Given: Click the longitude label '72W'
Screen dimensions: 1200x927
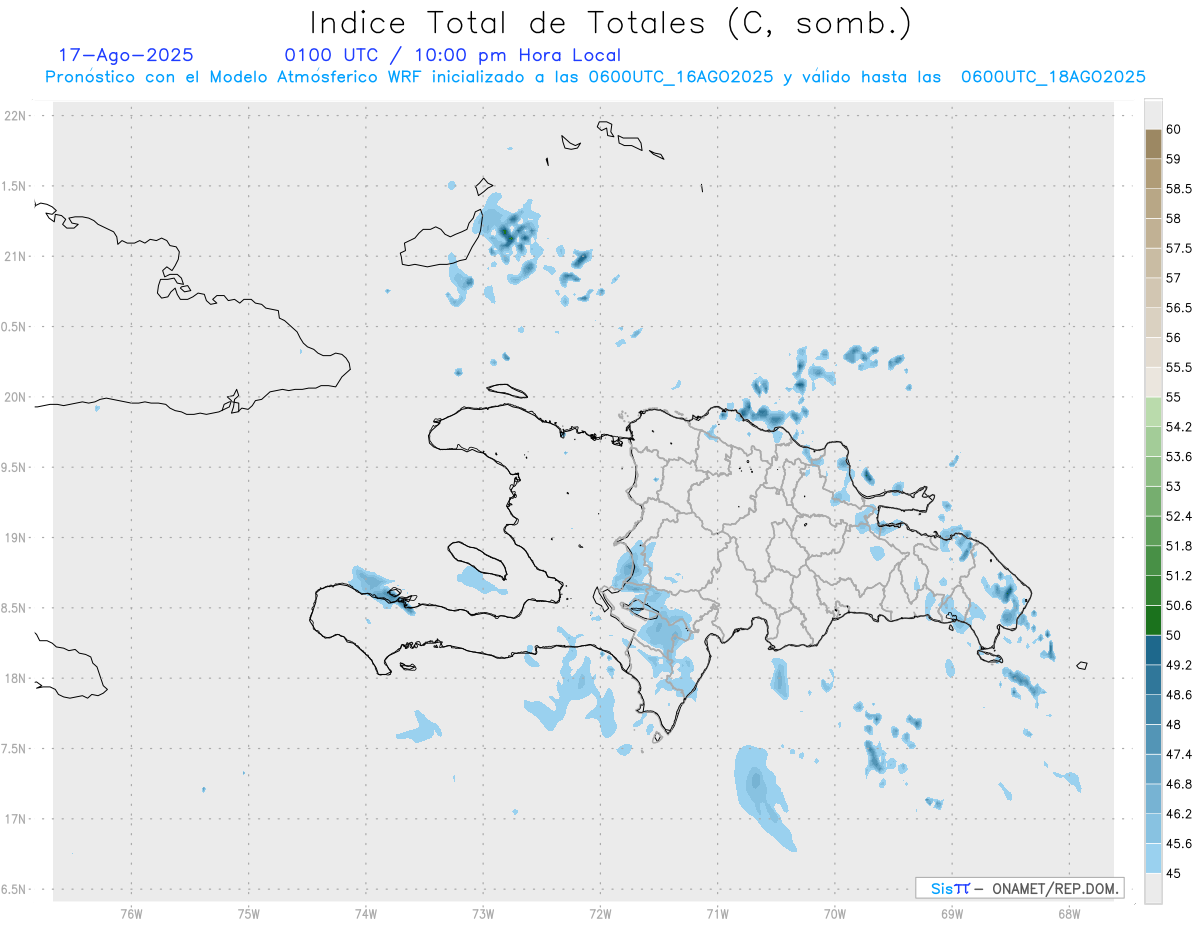Looking at the screenshot, I should 600,914.
